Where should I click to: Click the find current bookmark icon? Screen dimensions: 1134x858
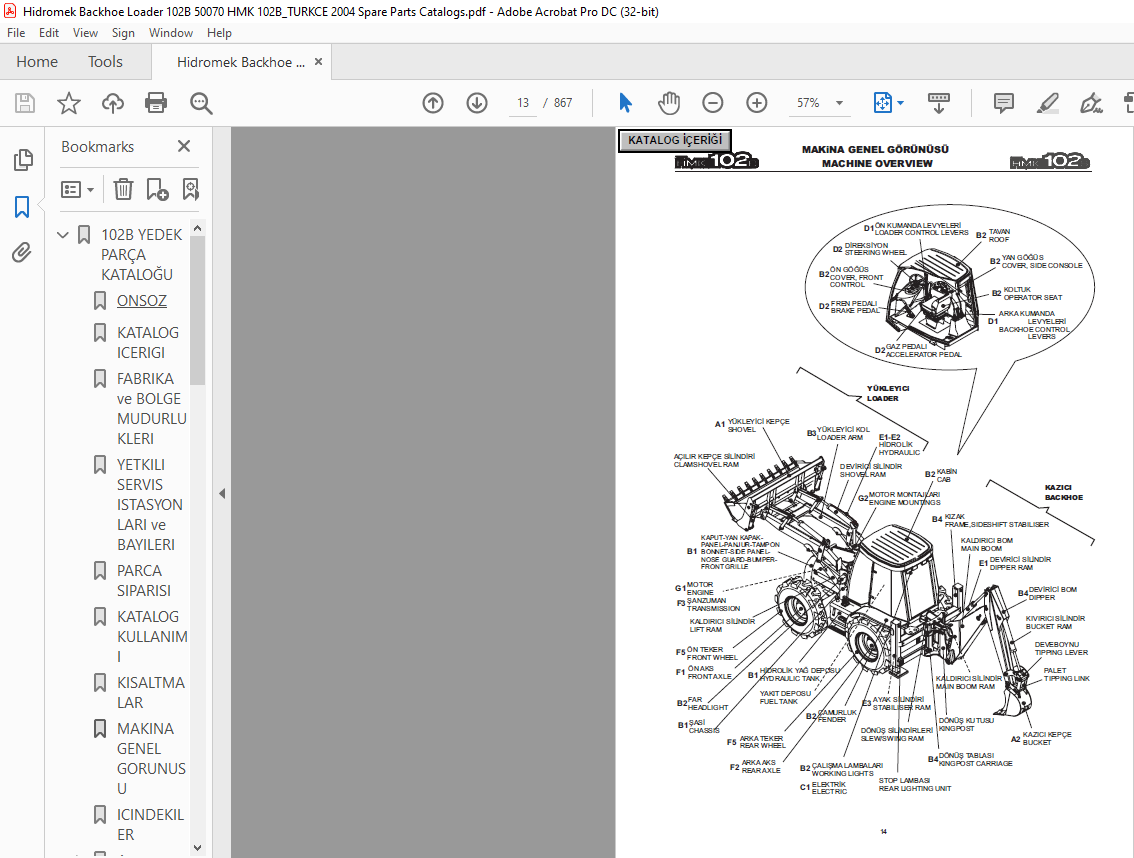190,190
